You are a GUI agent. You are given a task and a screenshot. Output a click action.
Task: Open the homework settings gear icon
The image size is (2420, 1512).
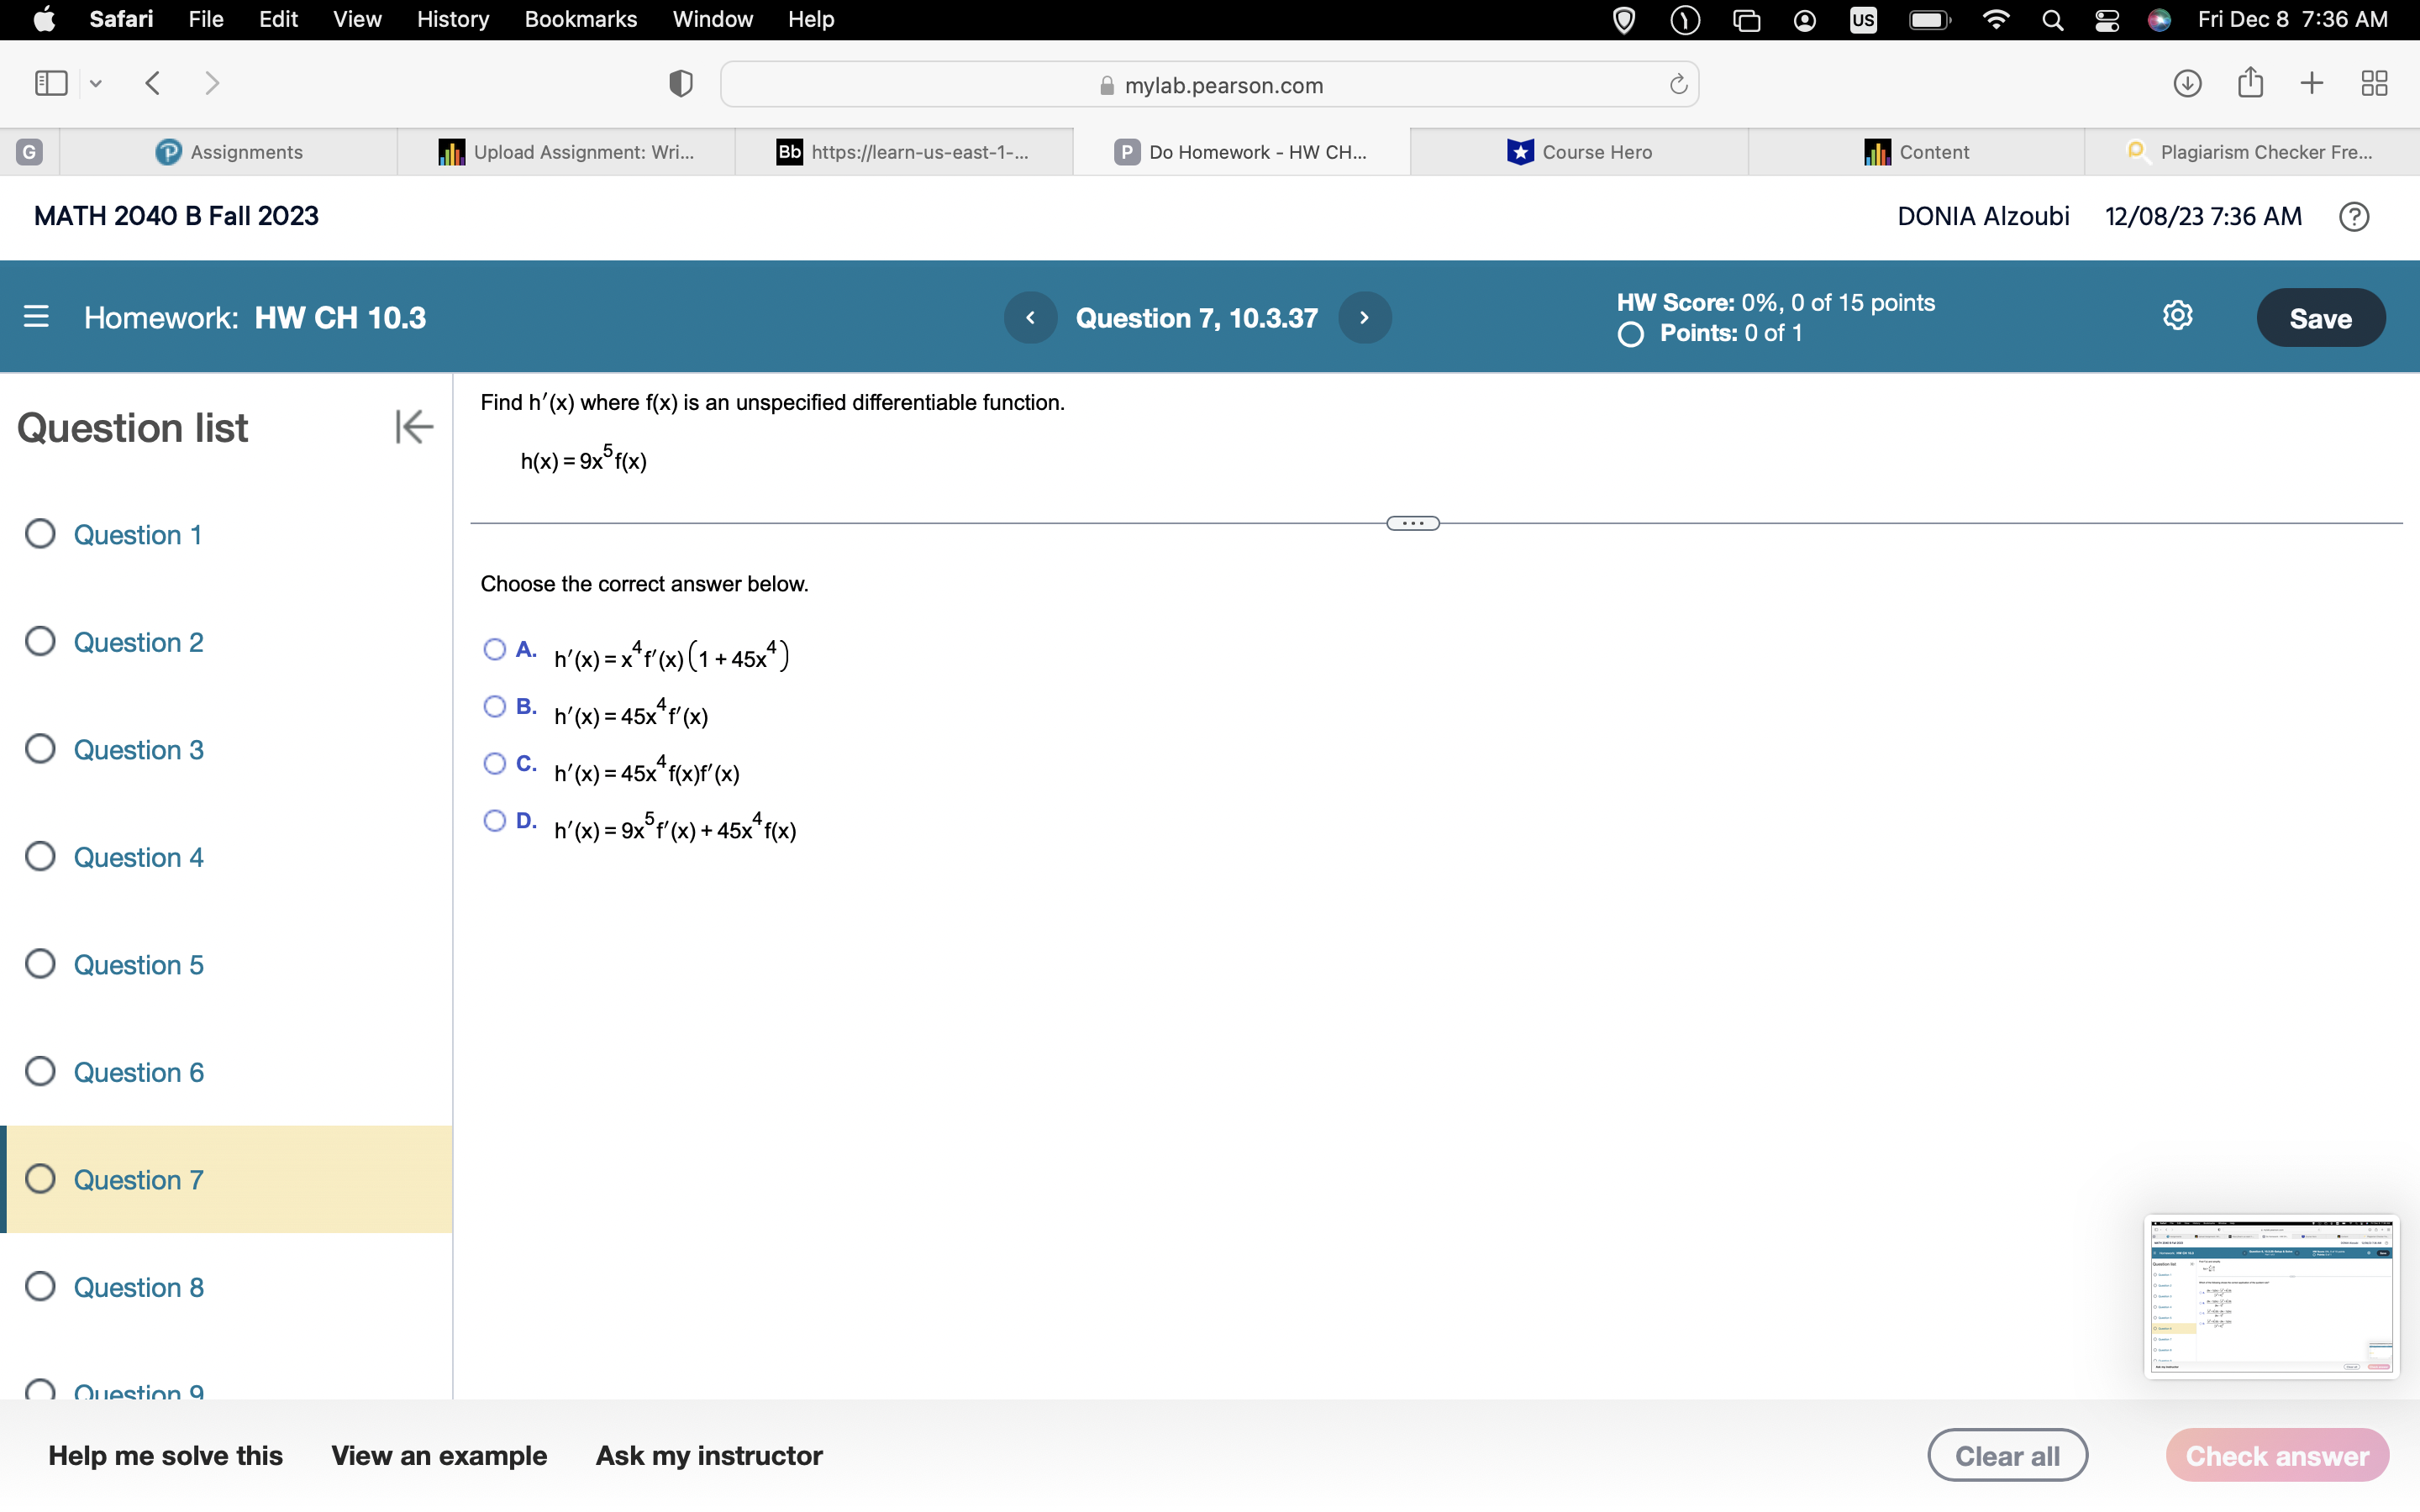(2177, 316)
